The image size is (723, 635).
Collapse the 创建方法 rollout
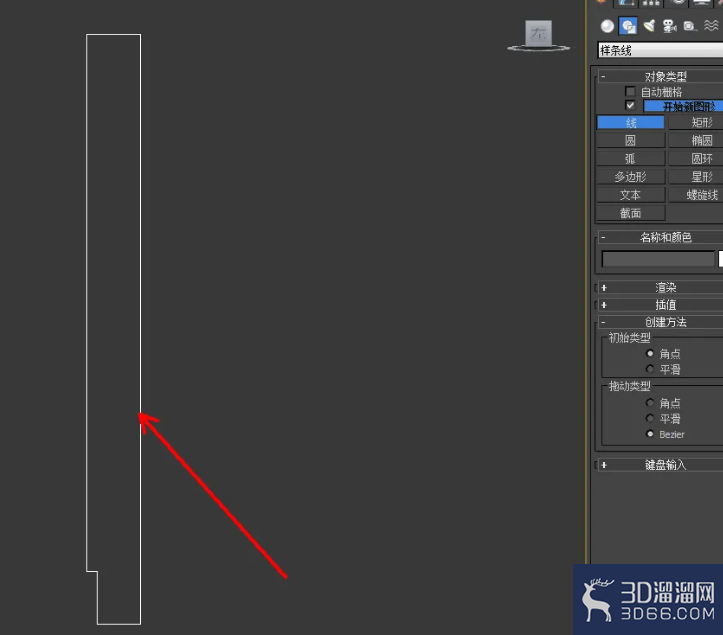pos(660,322)
